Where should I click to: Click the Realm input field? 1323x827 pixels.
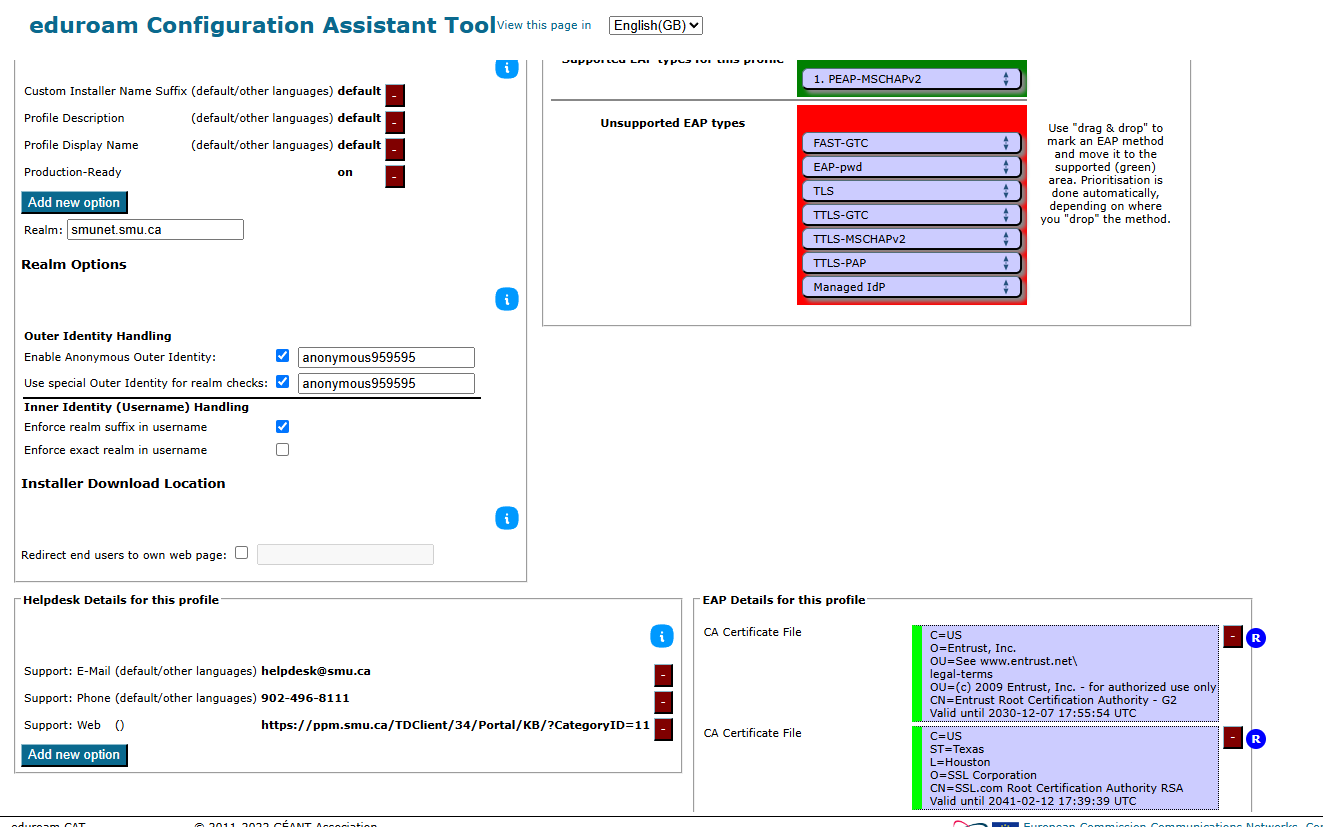[x=155, y=229]
